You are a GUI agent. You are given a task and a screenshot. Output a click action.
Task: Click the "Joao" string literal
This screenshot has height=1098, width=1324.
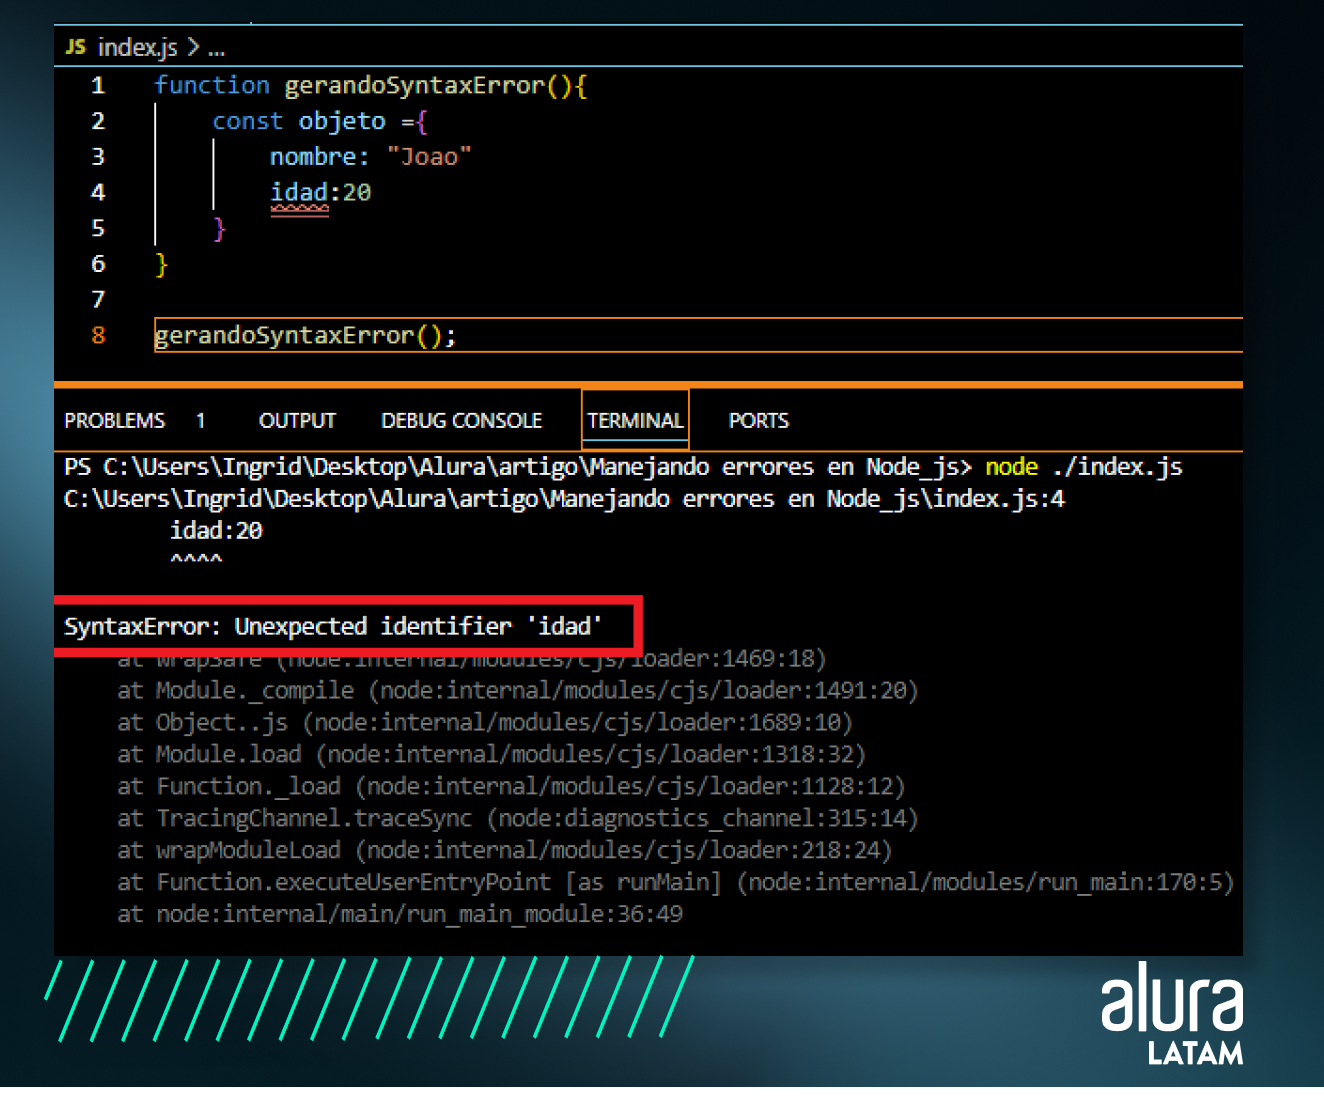[x=429, y=157]
